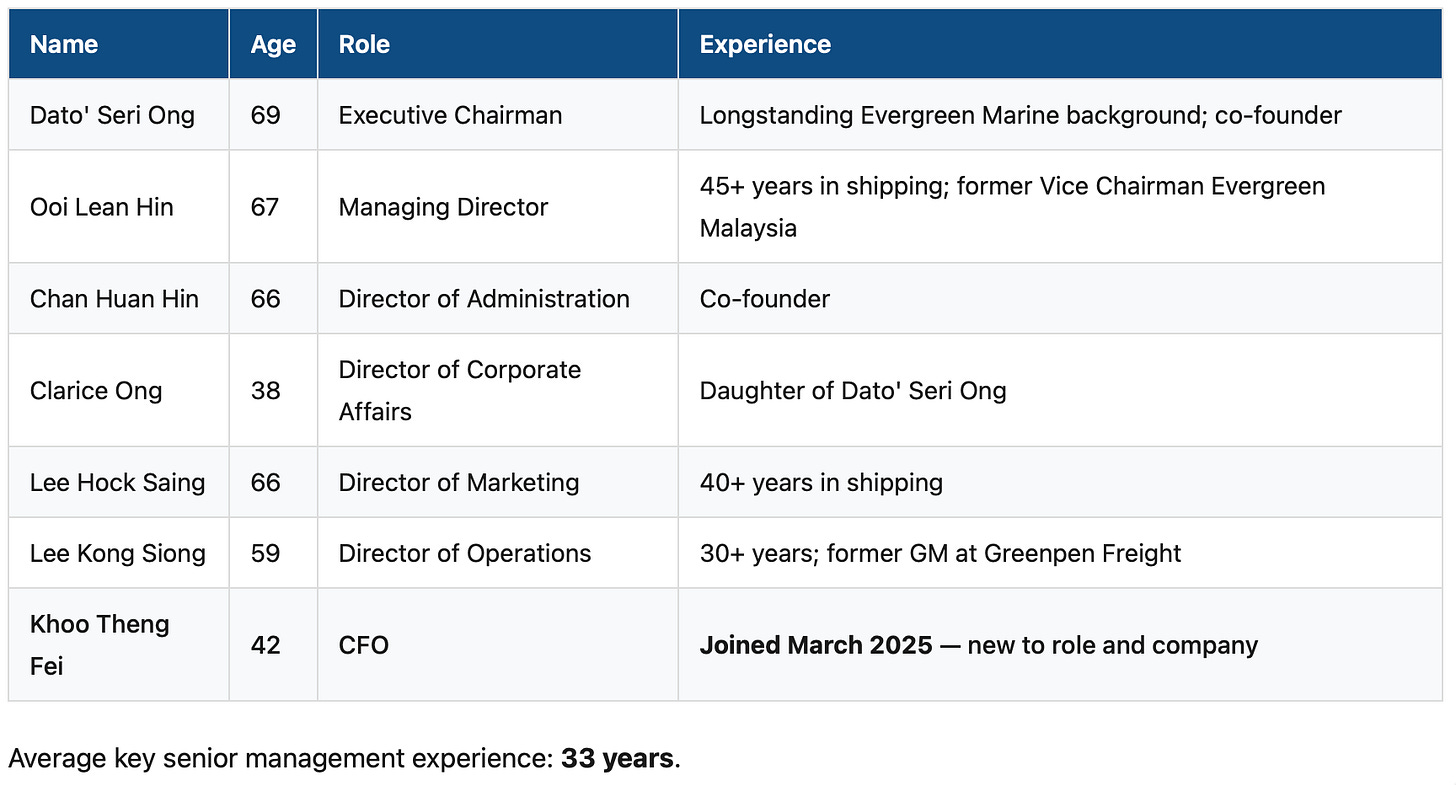Click the Khoo Theng Fei name cell

point(119,645)
